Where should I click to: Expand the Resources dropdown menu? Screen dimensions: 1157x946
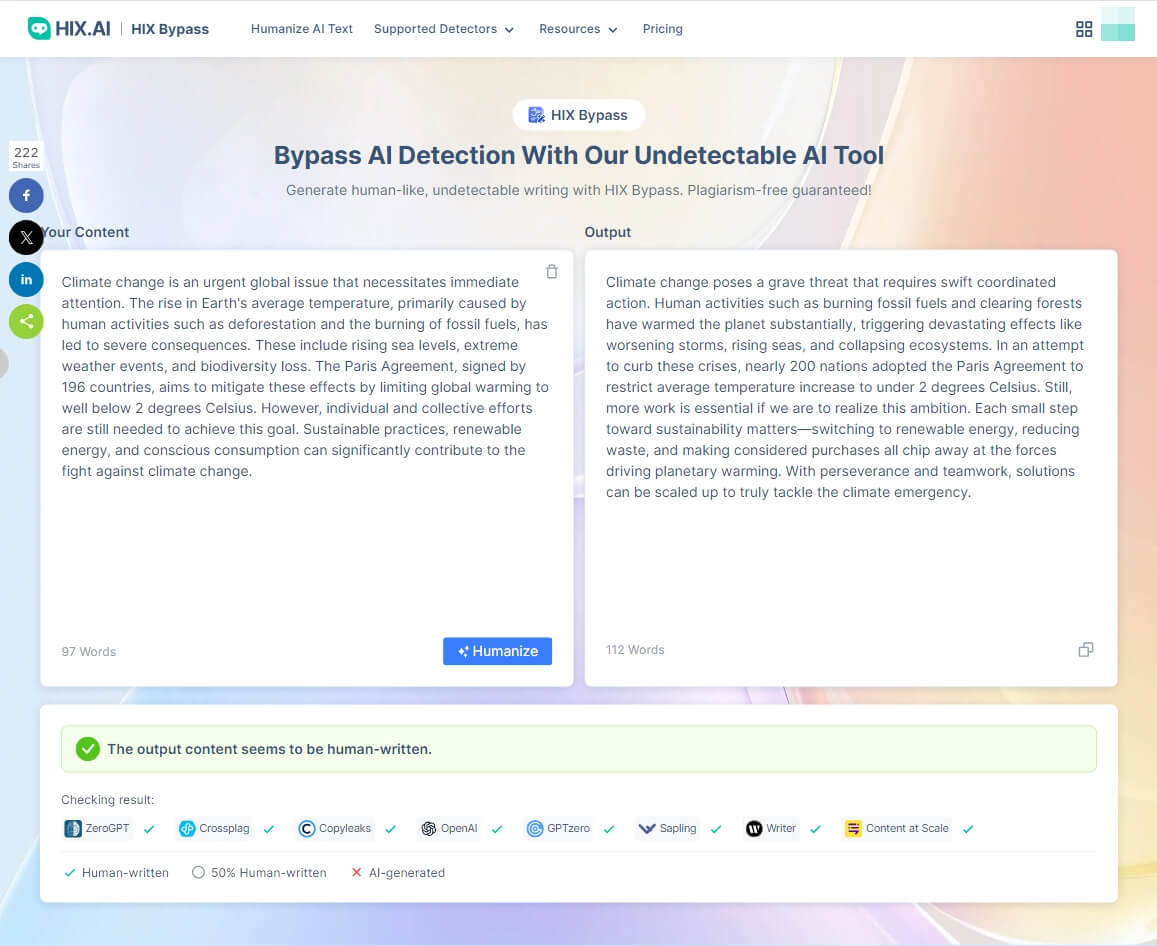578,29
